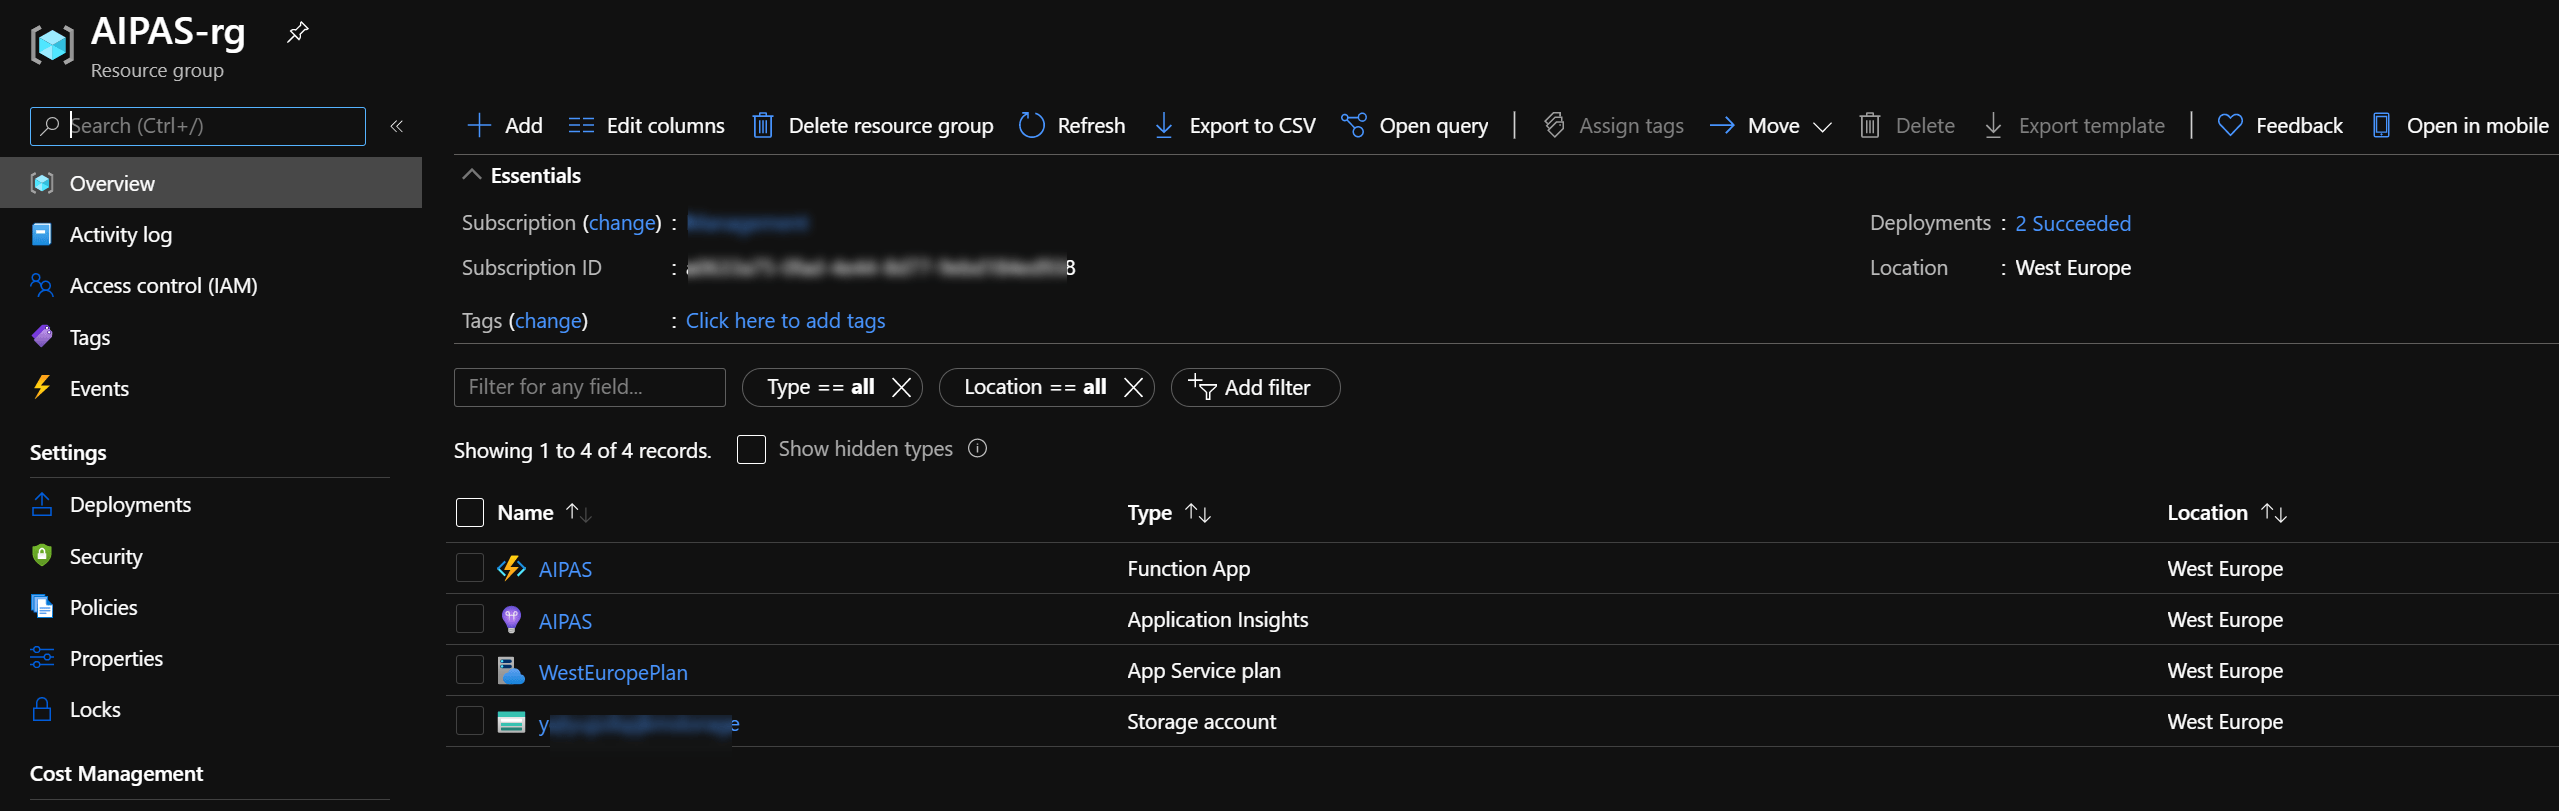
Task: Click the AIPAS-rg resource group cube icon
Action: (52, 45)
